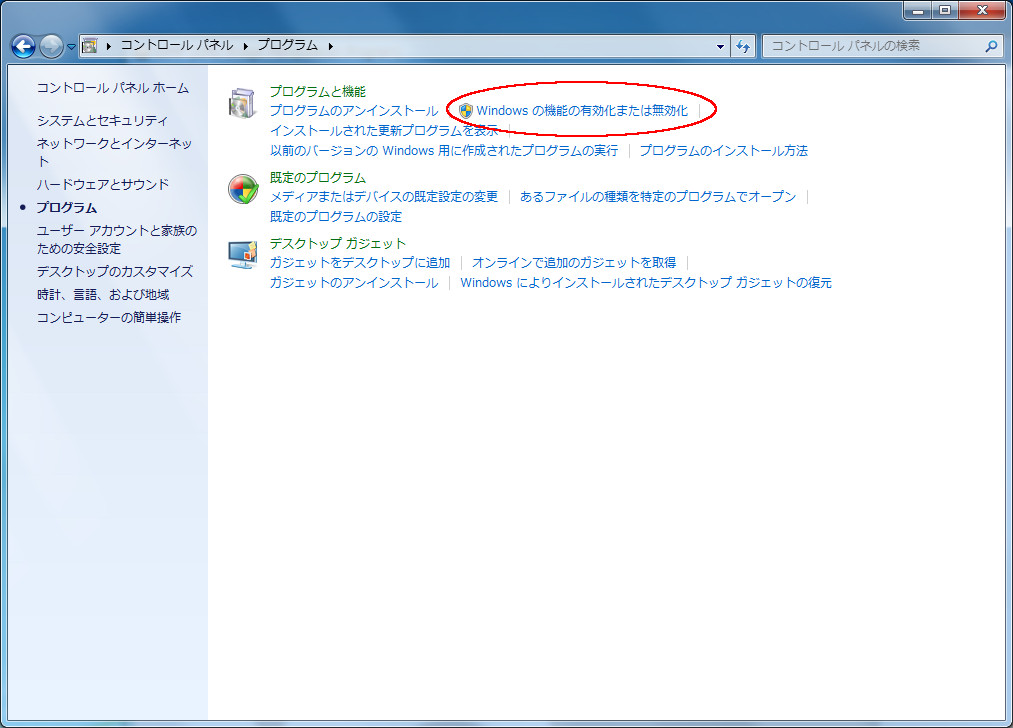Open 既定のプログラムの設定 link
Screen dimensions: 1013x728
tap(335, 217)
